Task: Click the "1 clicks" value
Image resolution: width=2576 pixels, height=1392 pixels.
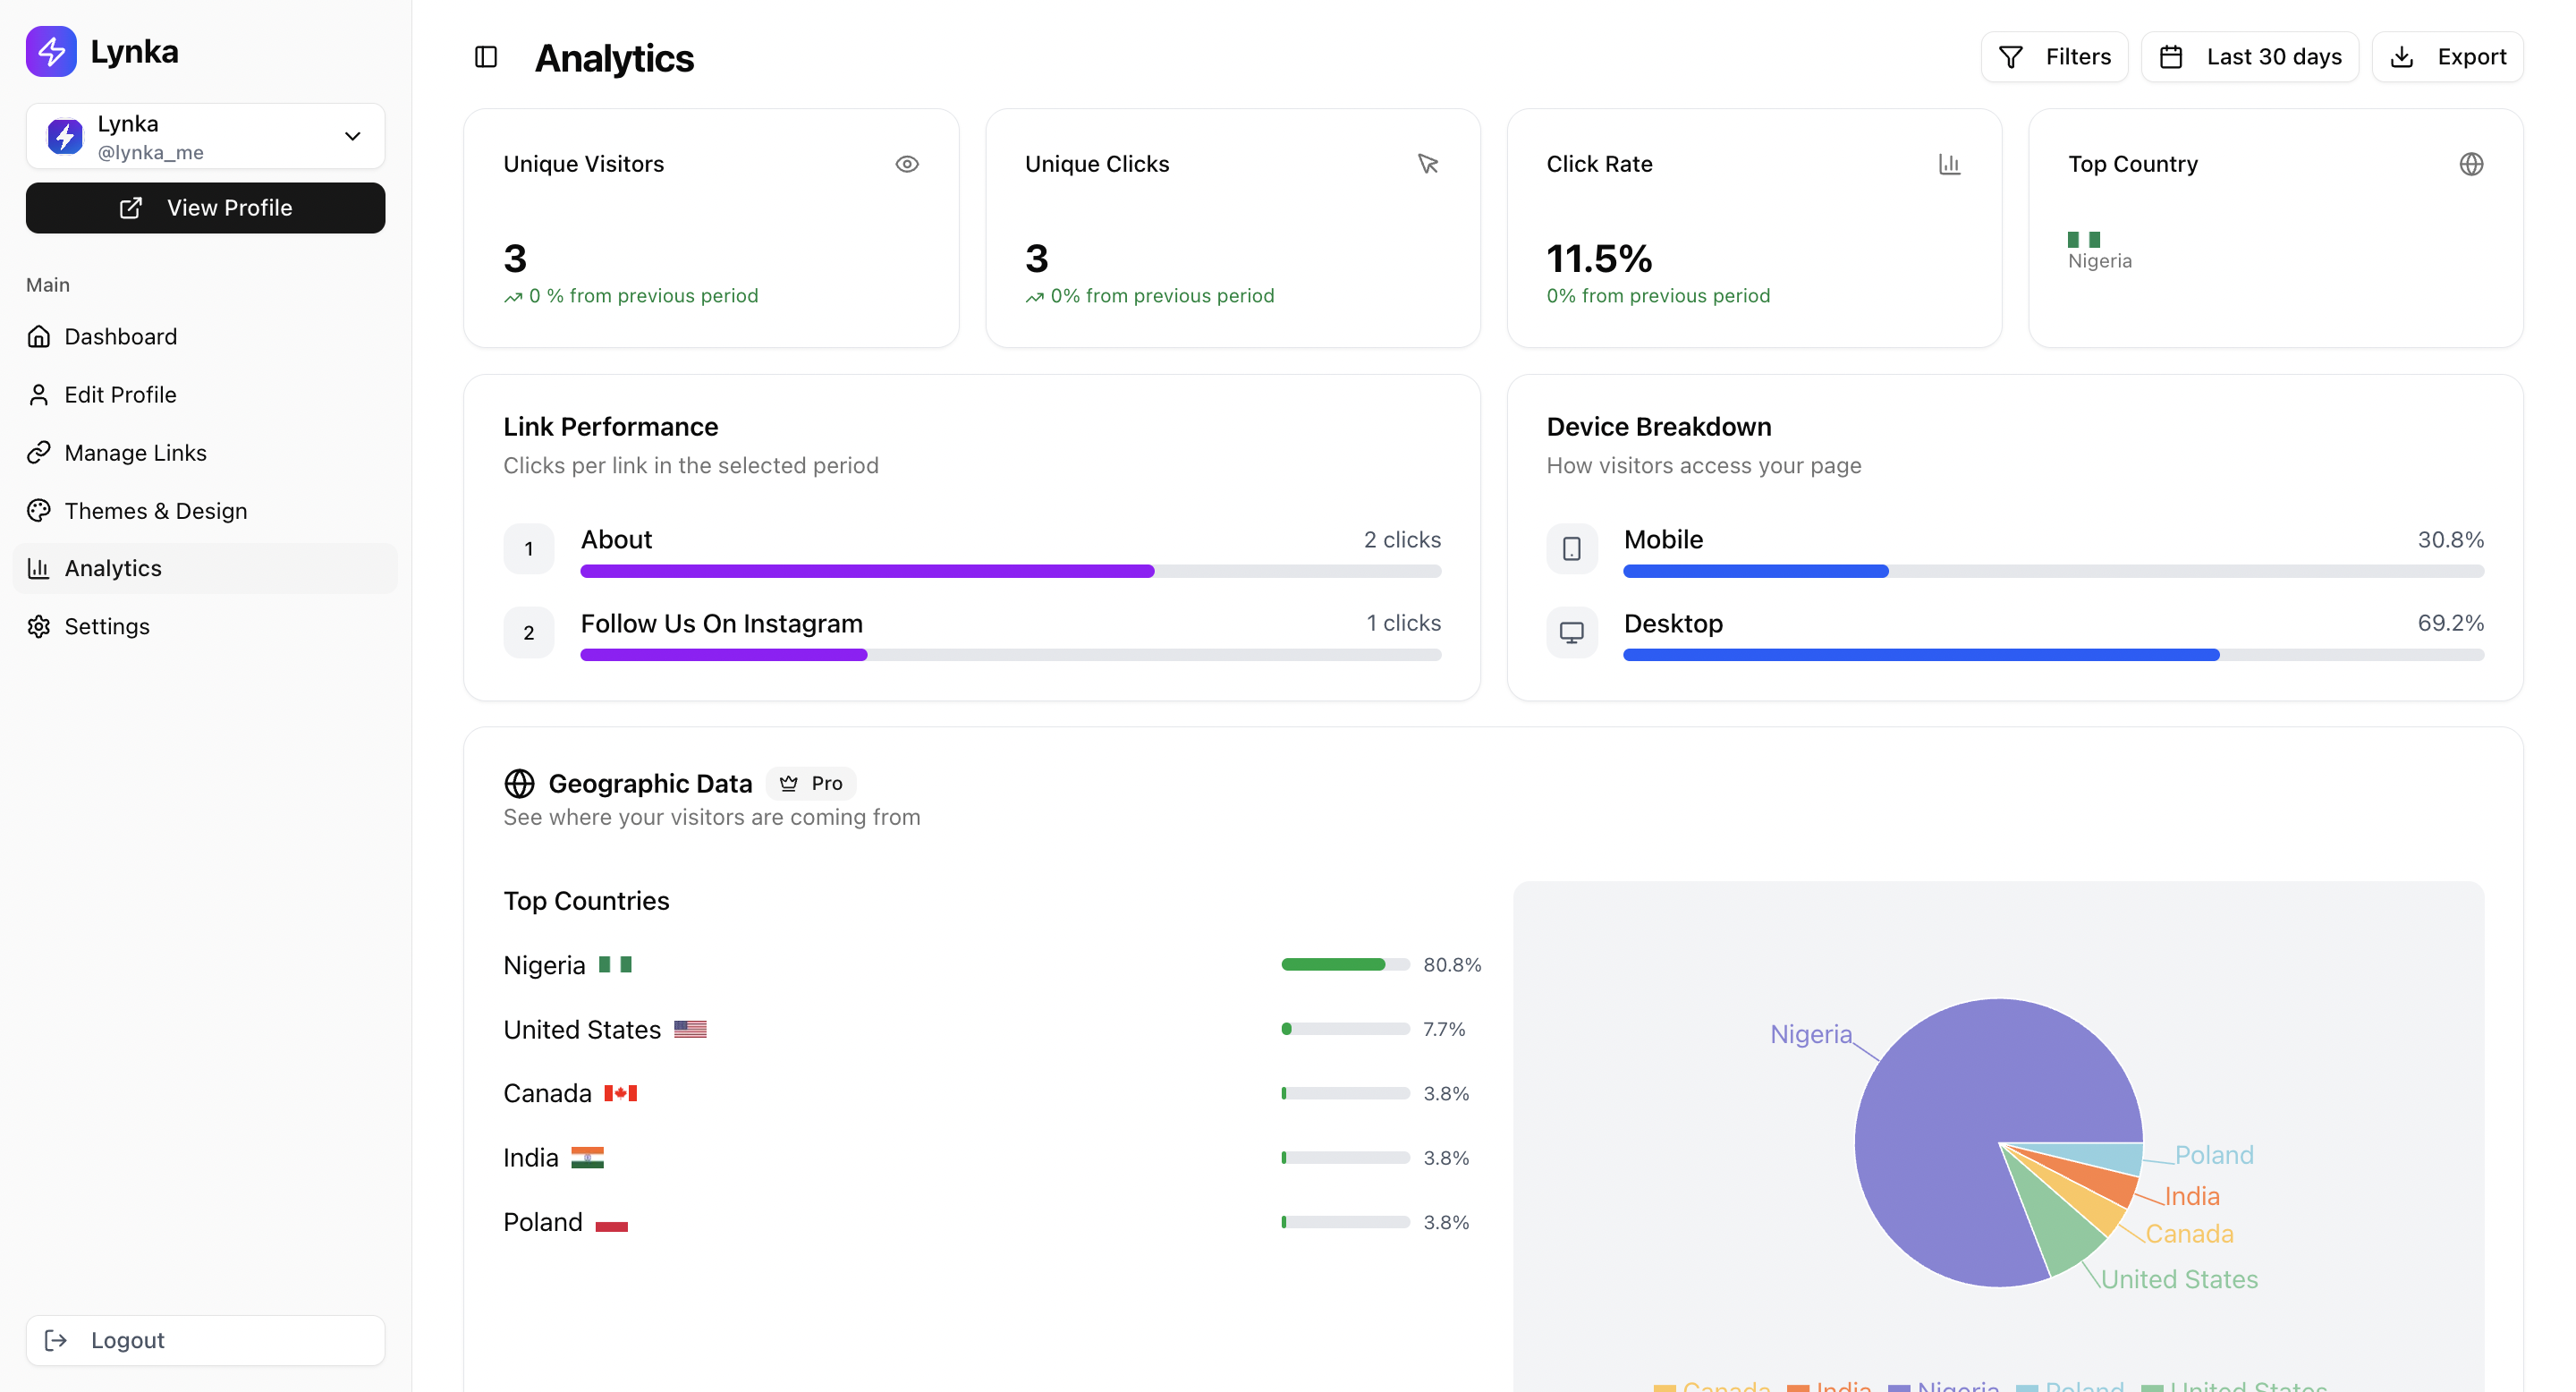Action: click(x=1404, y=623)
